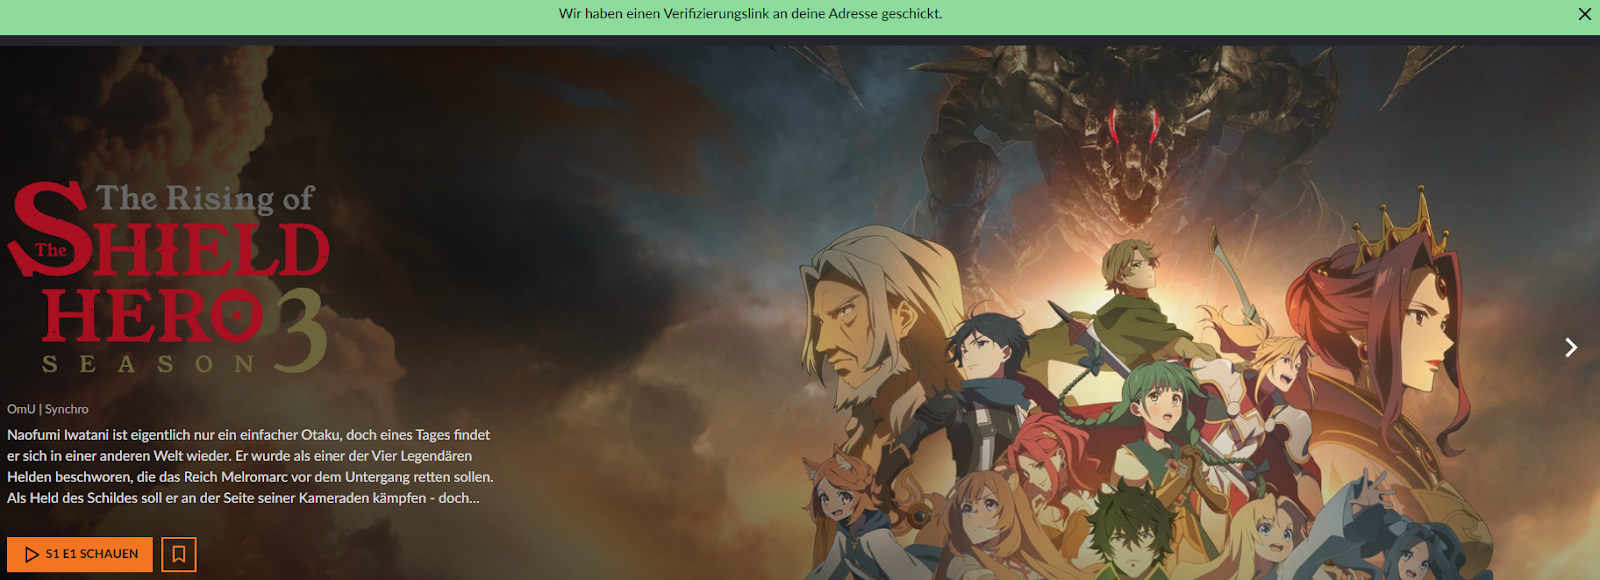Dismiss the verification link notification banner
This screenshot has width=1600, height=580.
(x=1584, y=14)
